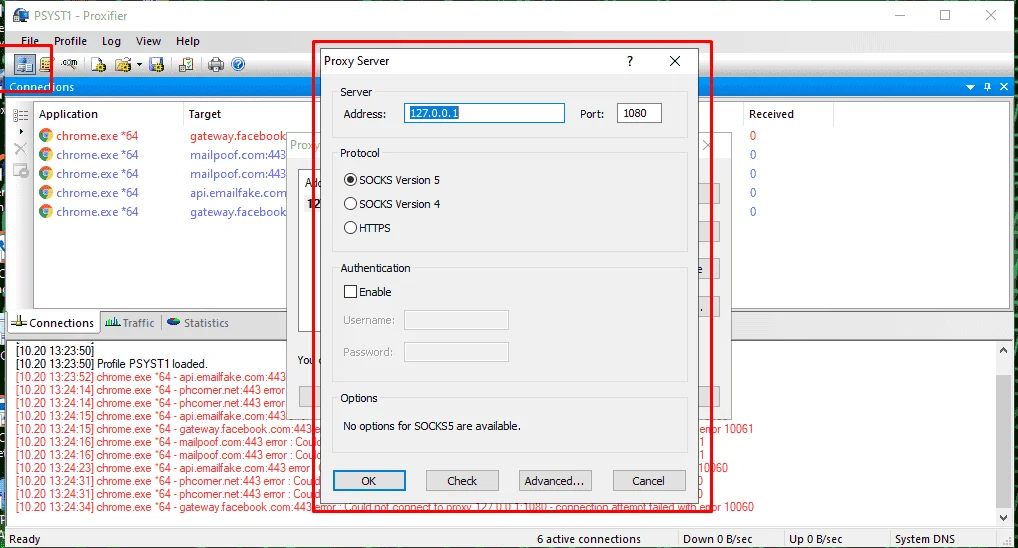
Task: Click the log entry timestamped 13:24:23
Action: pyautogui.click(x=163, y=467)
